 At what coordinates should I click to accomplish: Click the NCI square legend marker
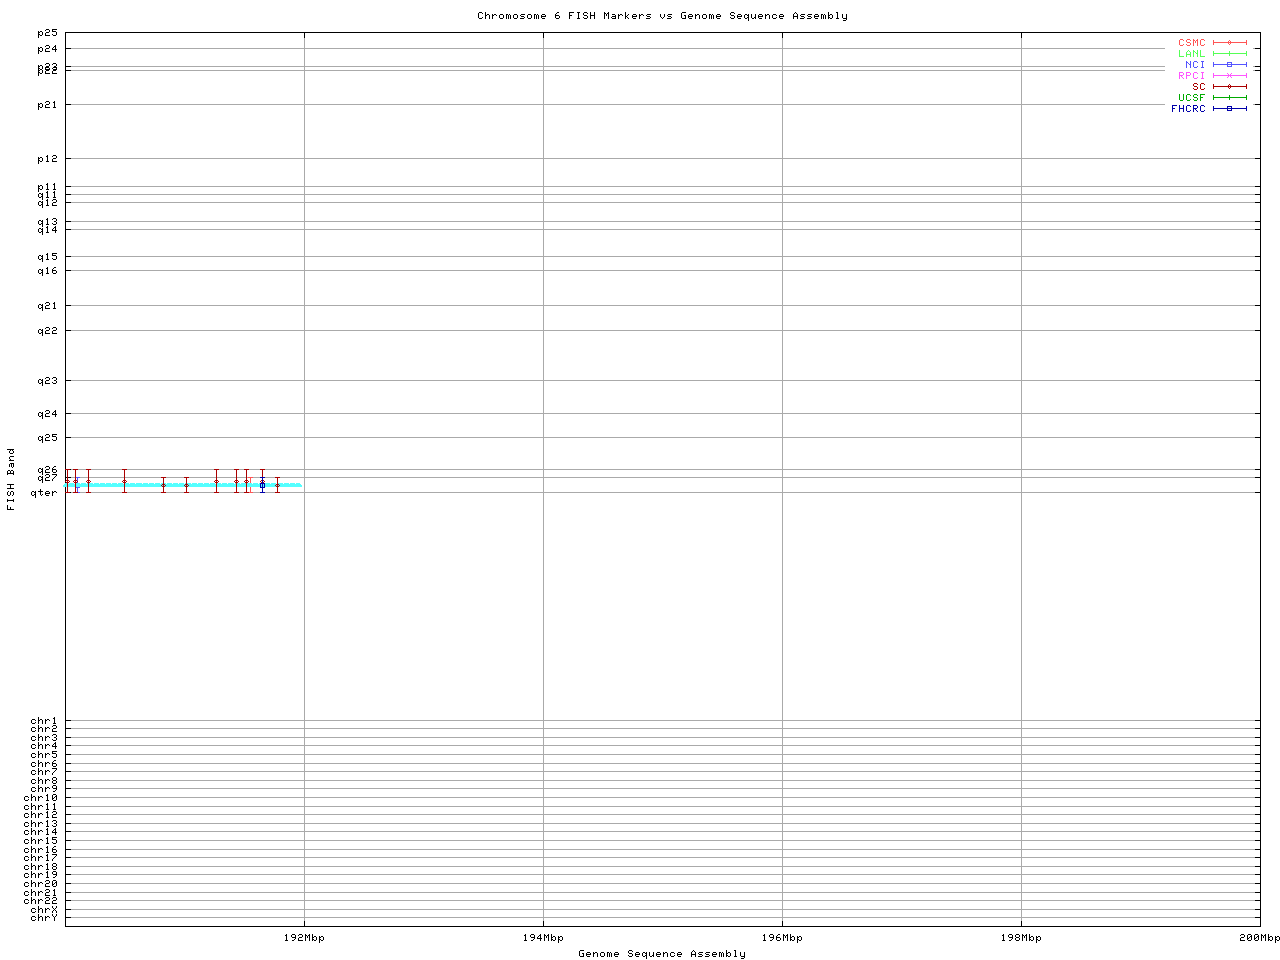(x=1229, y=65)
